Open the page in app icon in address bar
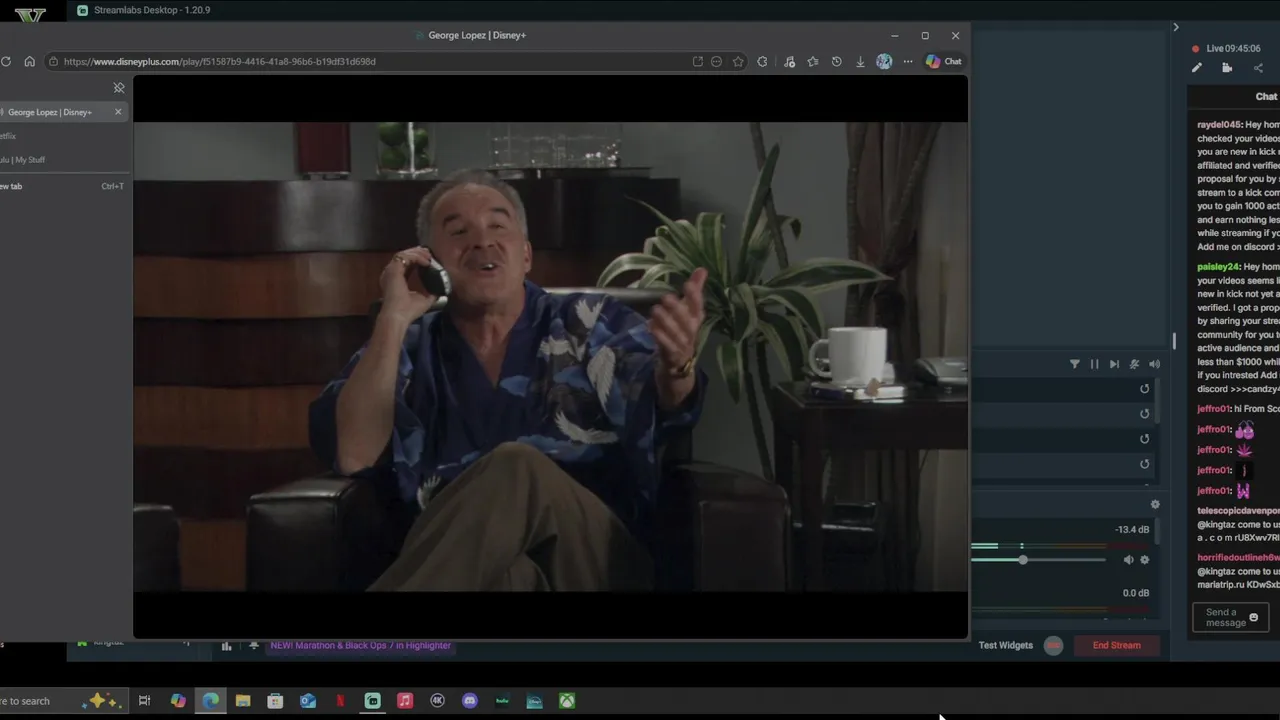The image size is (1280, 720). point(697,61)
